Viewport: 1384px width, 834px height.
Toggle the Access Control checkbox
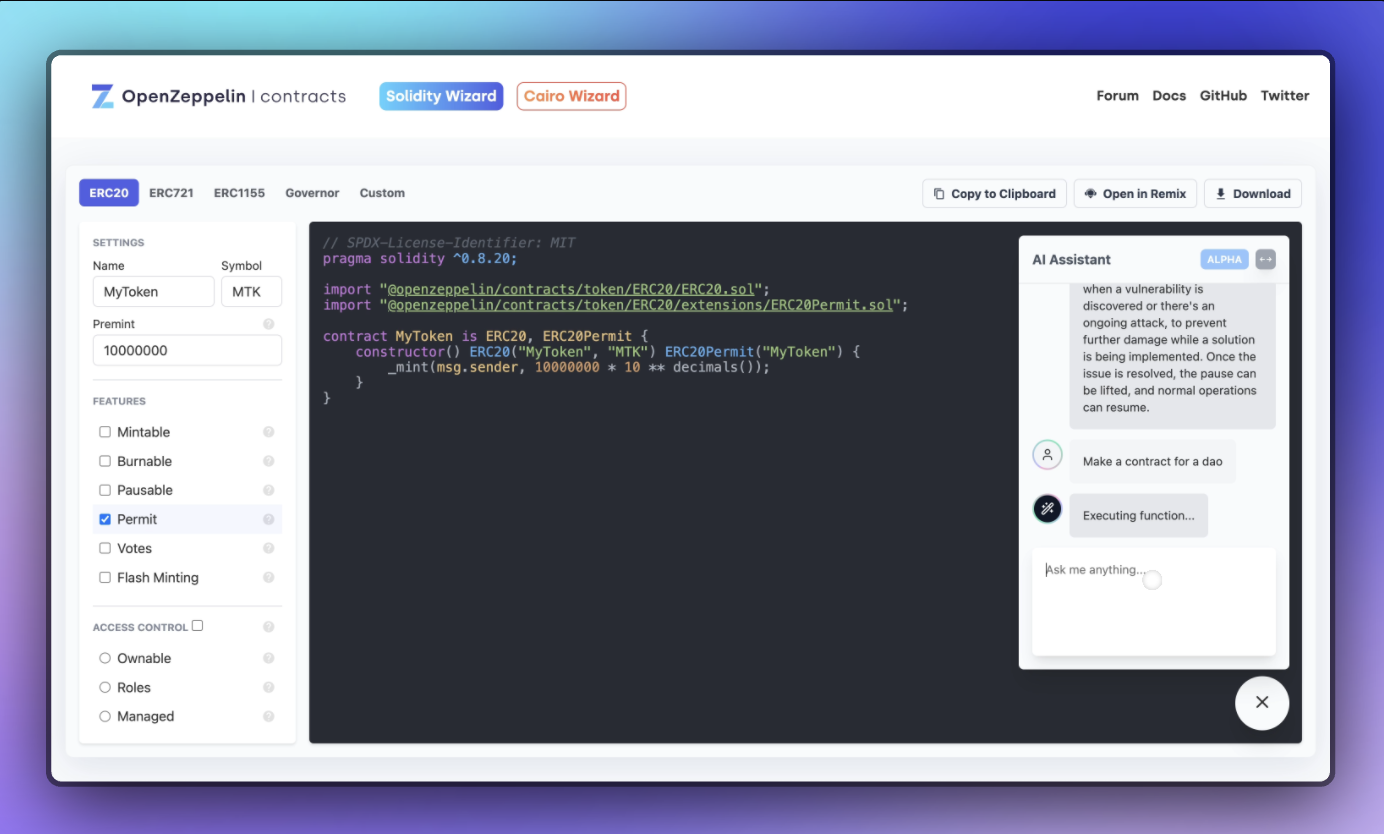[x=197, y=626]
